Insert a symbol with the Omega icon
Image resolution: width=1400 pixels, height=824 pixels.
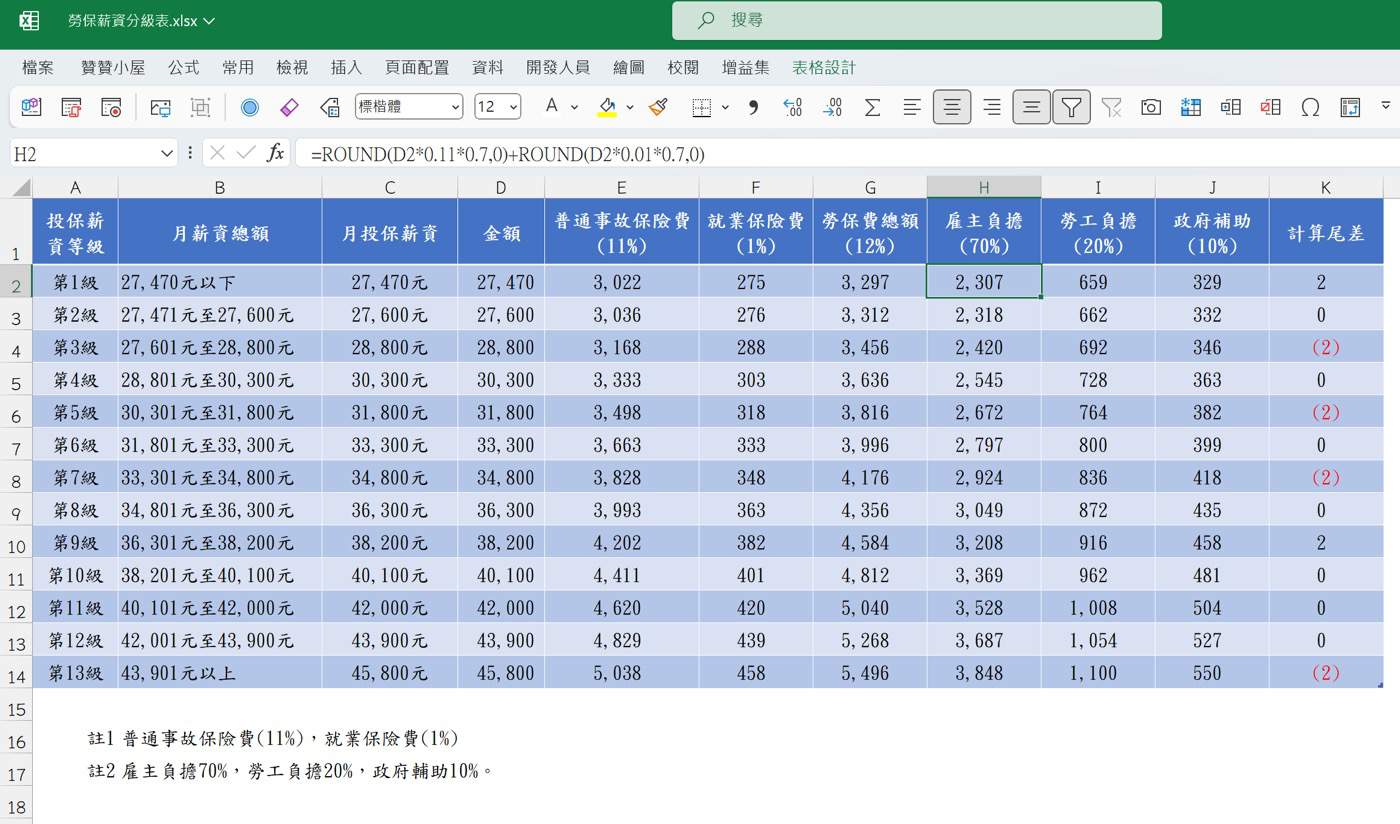click(1310, 107)
